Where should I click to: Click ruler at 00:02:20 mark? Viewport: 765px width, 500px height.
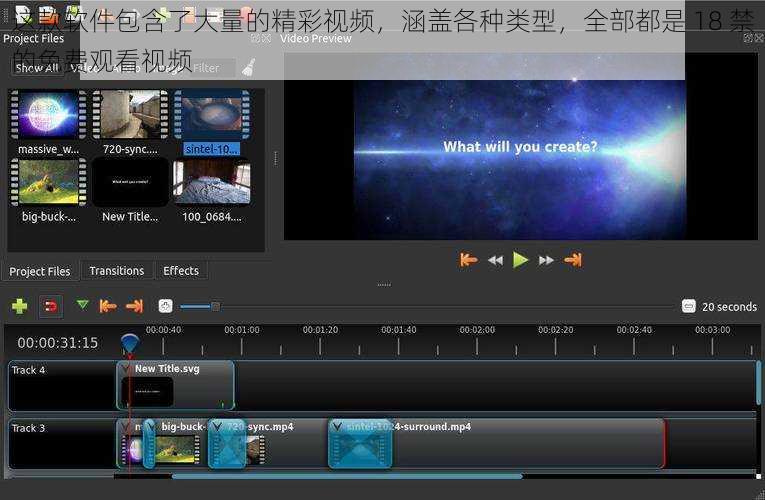(x=556, y=330)
